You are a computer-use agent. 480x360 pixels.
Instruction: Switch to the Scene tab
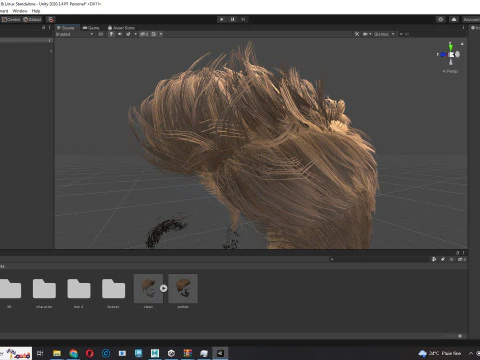point(66,28)
